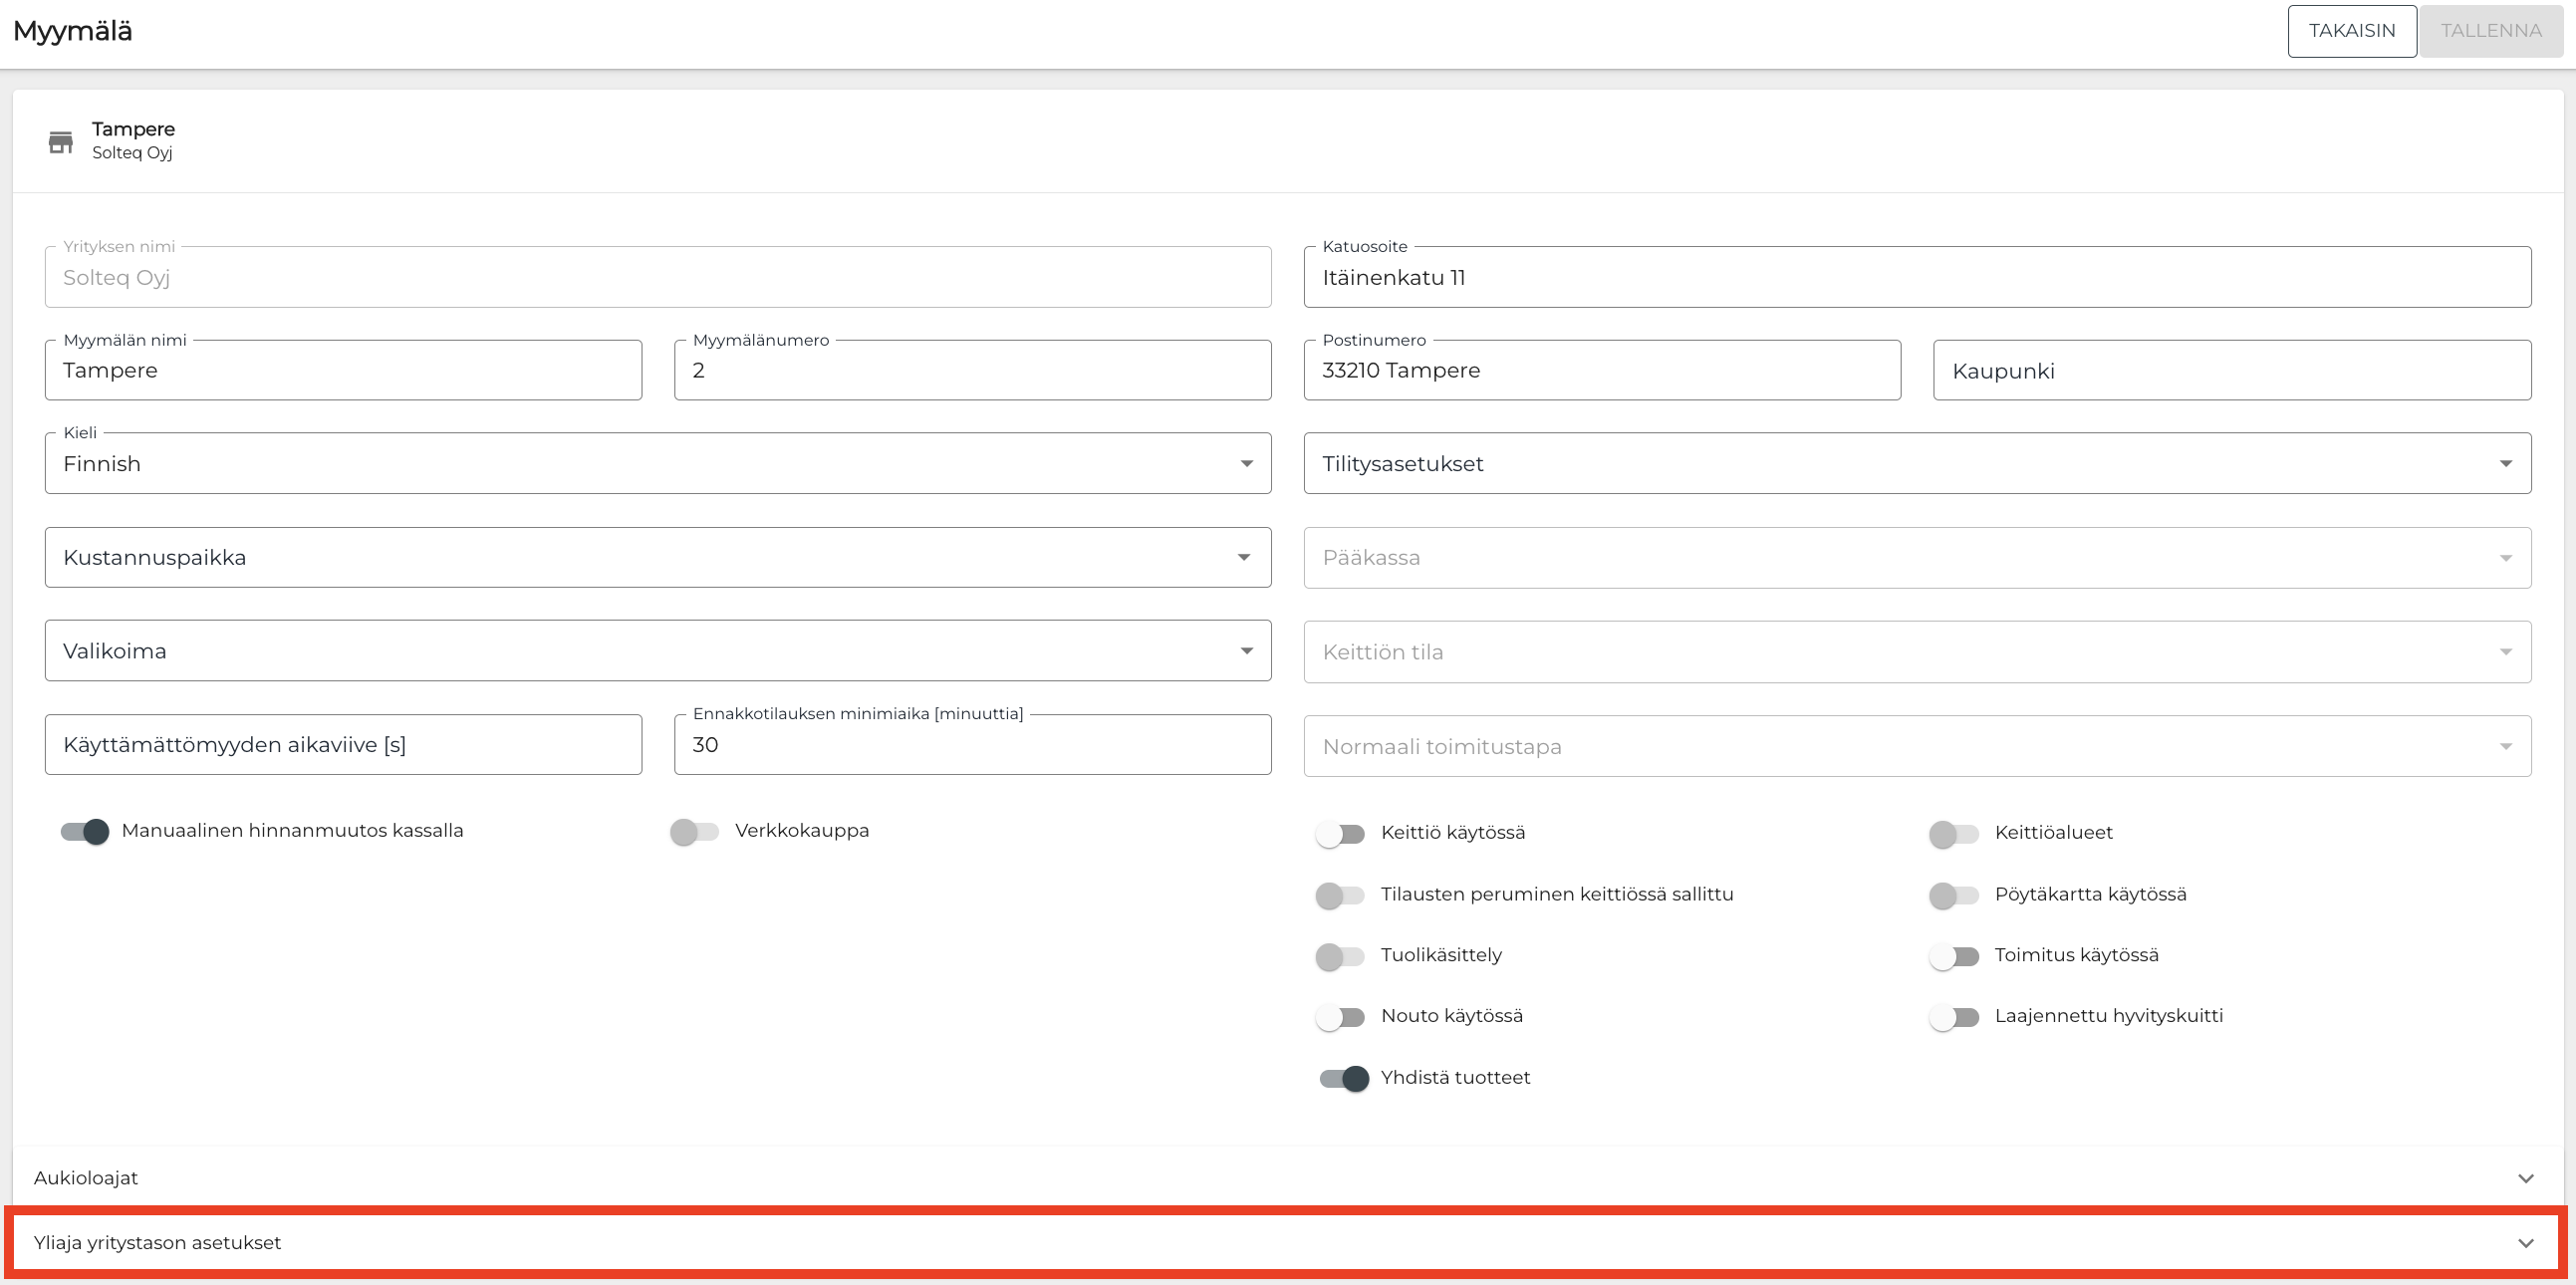This screenshot has height=1285, width=2576.
Task: Enable Laajennettu hyvityskuitti switch
Action: 1953,1017
